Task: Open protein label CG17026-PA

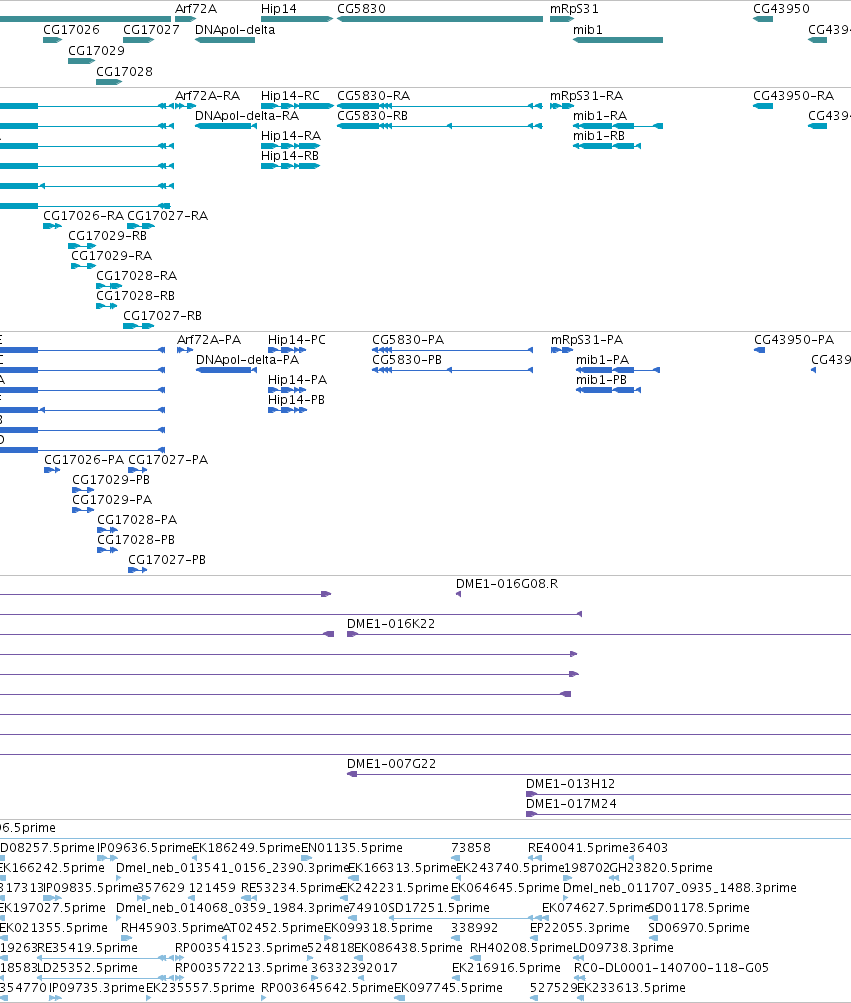Action: tap(84, 459)
